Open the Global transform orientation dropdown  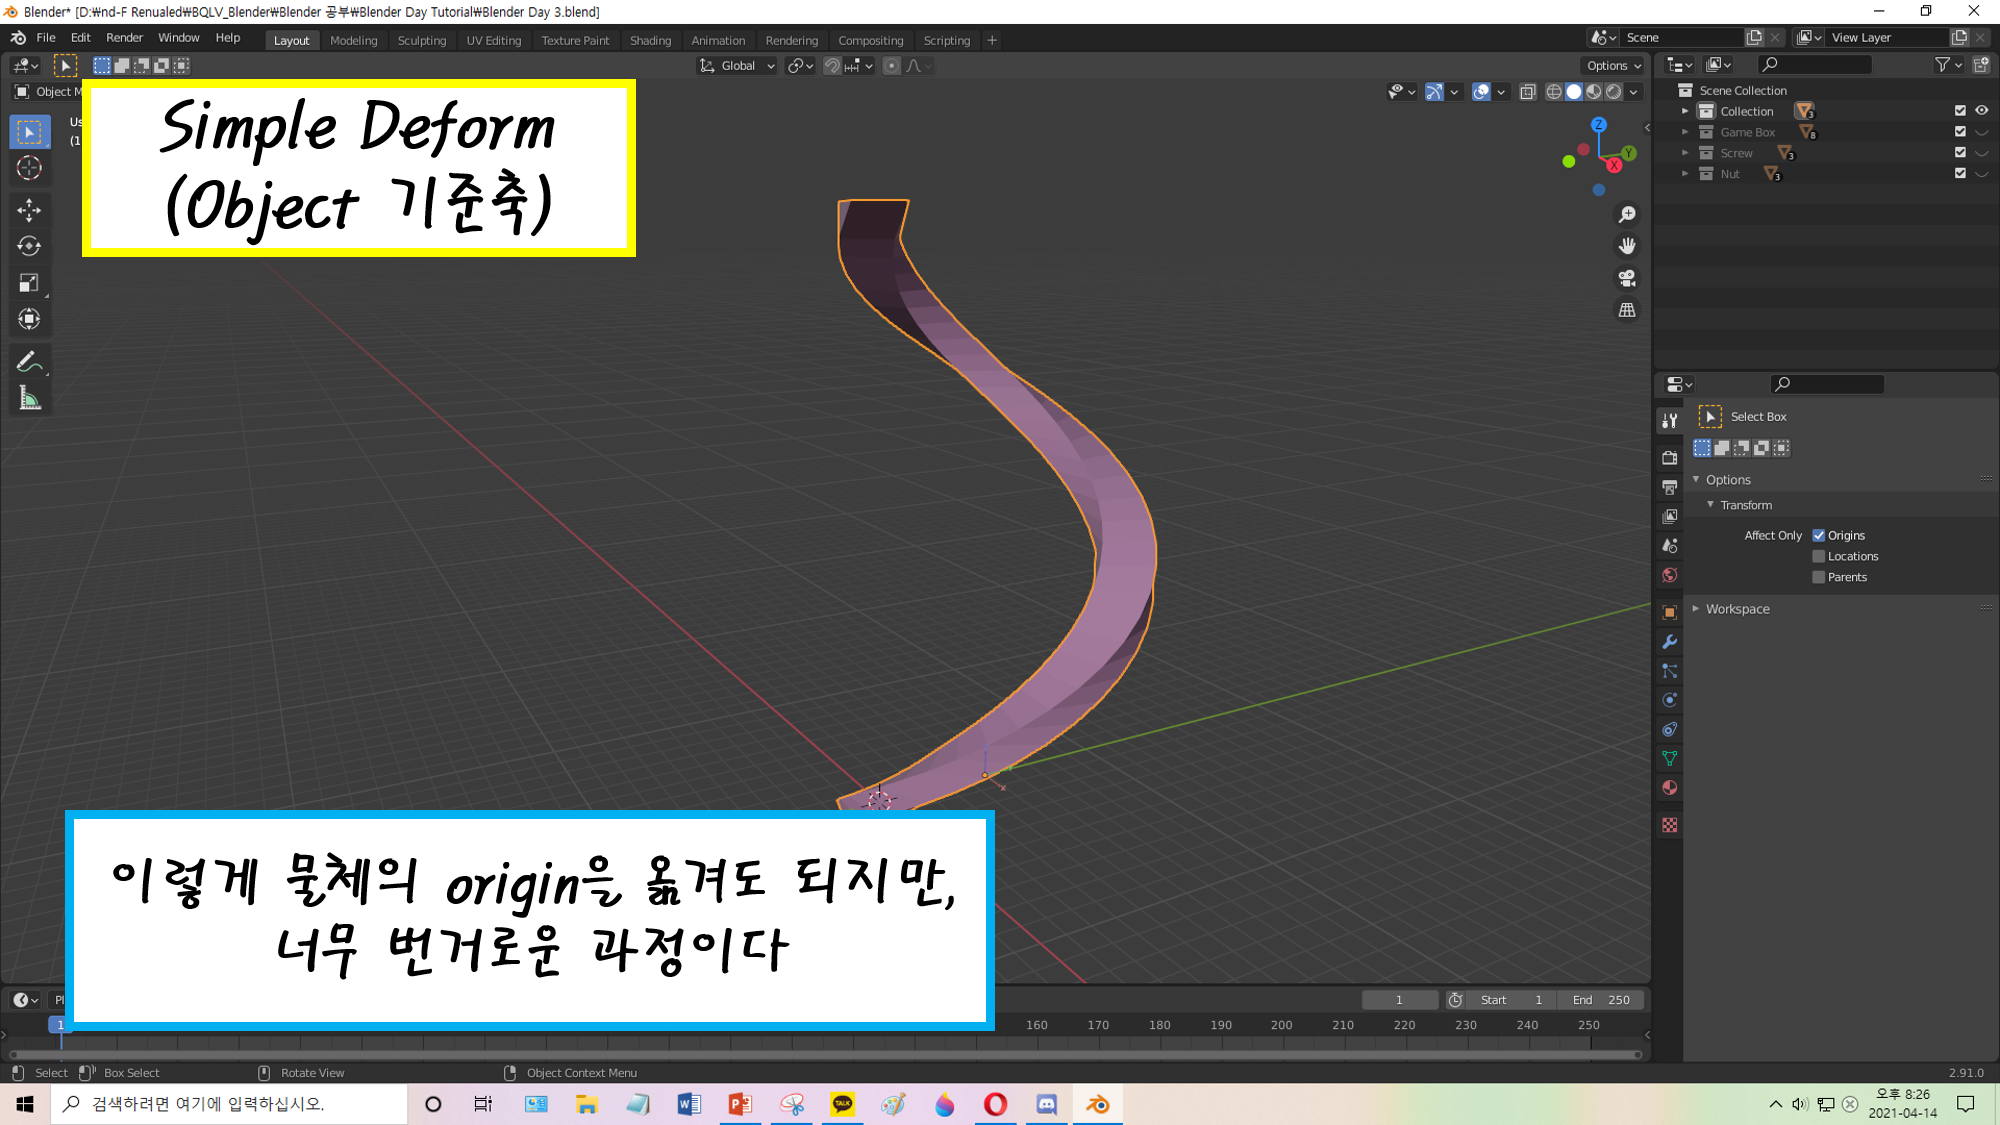pos(737,66)
